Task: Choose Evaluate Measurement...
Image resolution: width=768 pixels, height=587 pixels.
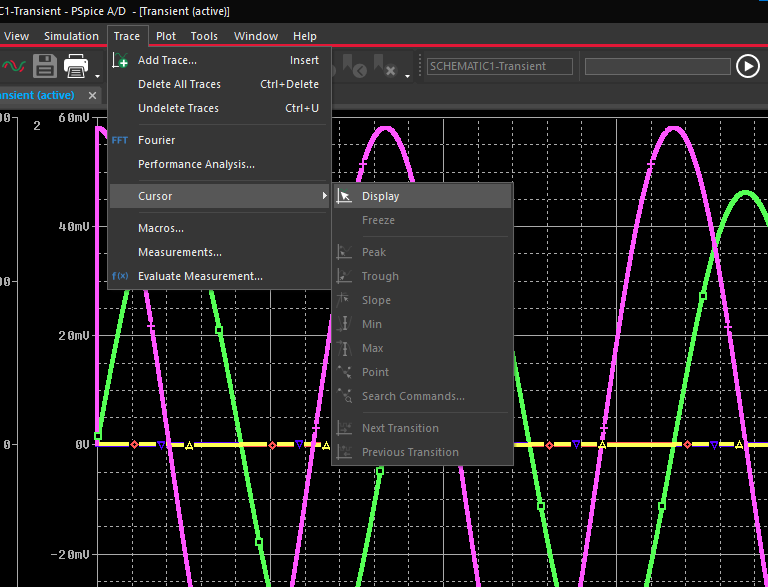Action: 219,276
